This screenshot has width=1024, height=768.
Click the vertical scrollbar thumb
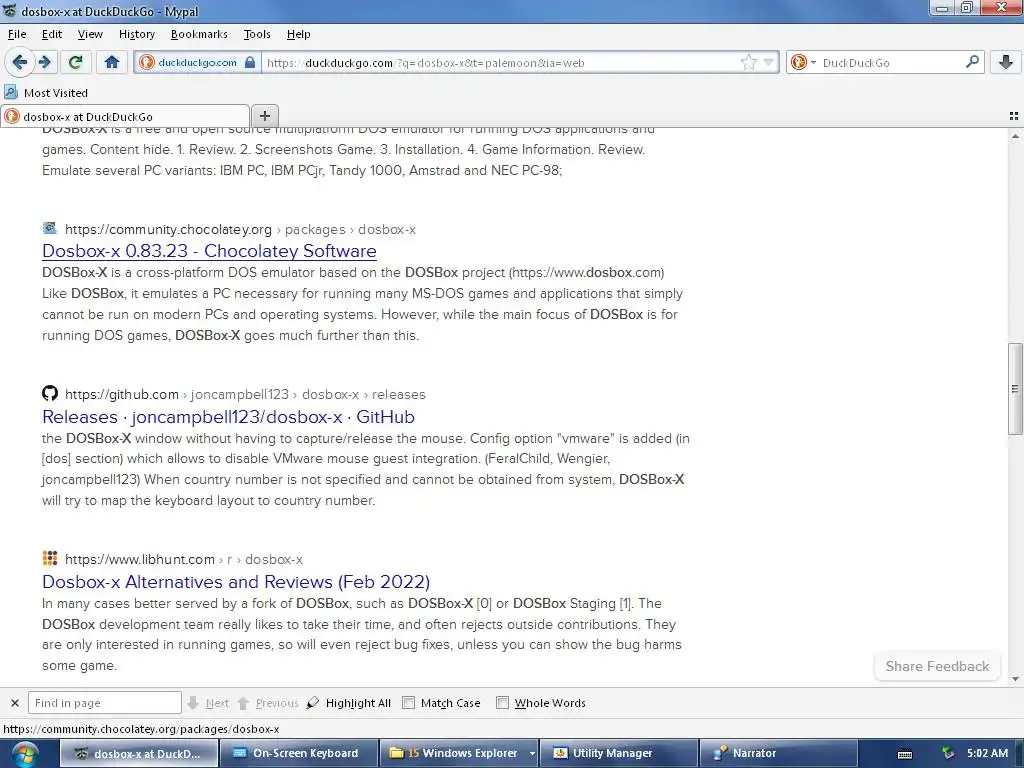[1015, 389]
